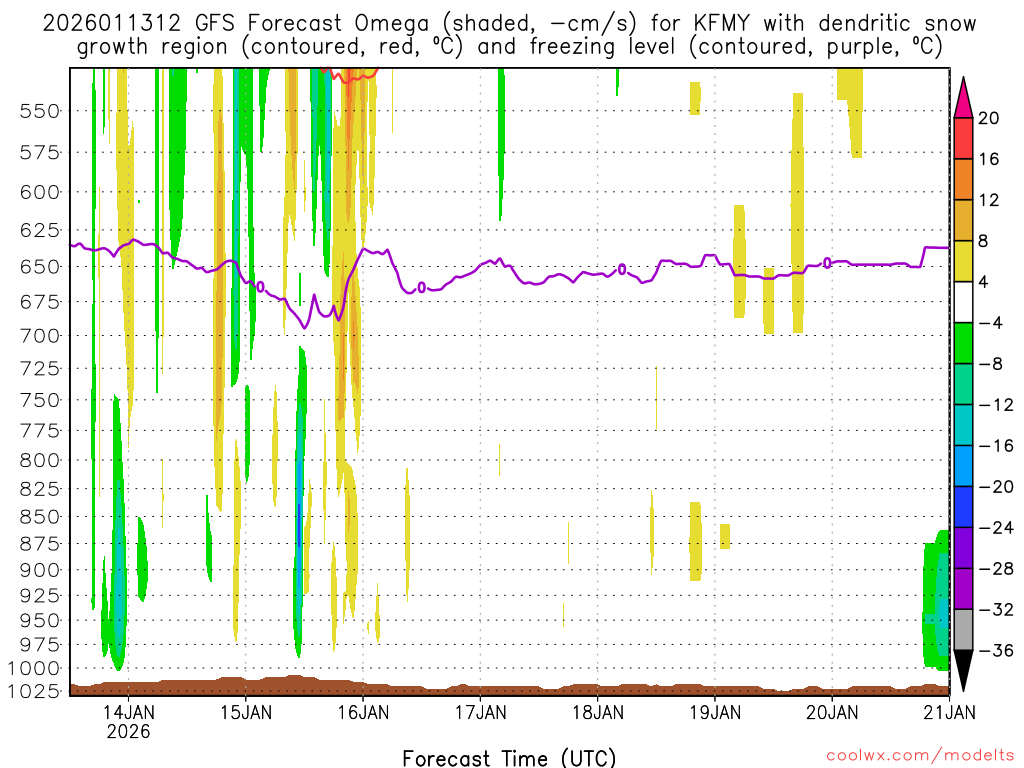
Task: Click the red 16-to-20 colorbar segment
Action: [x=963, y=138]
